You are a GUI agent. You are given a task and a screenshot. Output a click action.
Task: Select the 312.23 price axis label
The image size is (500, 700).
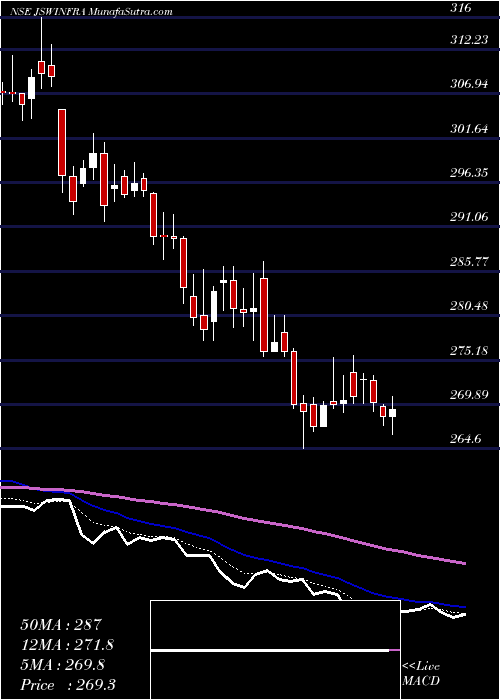(x=469, y=40)
